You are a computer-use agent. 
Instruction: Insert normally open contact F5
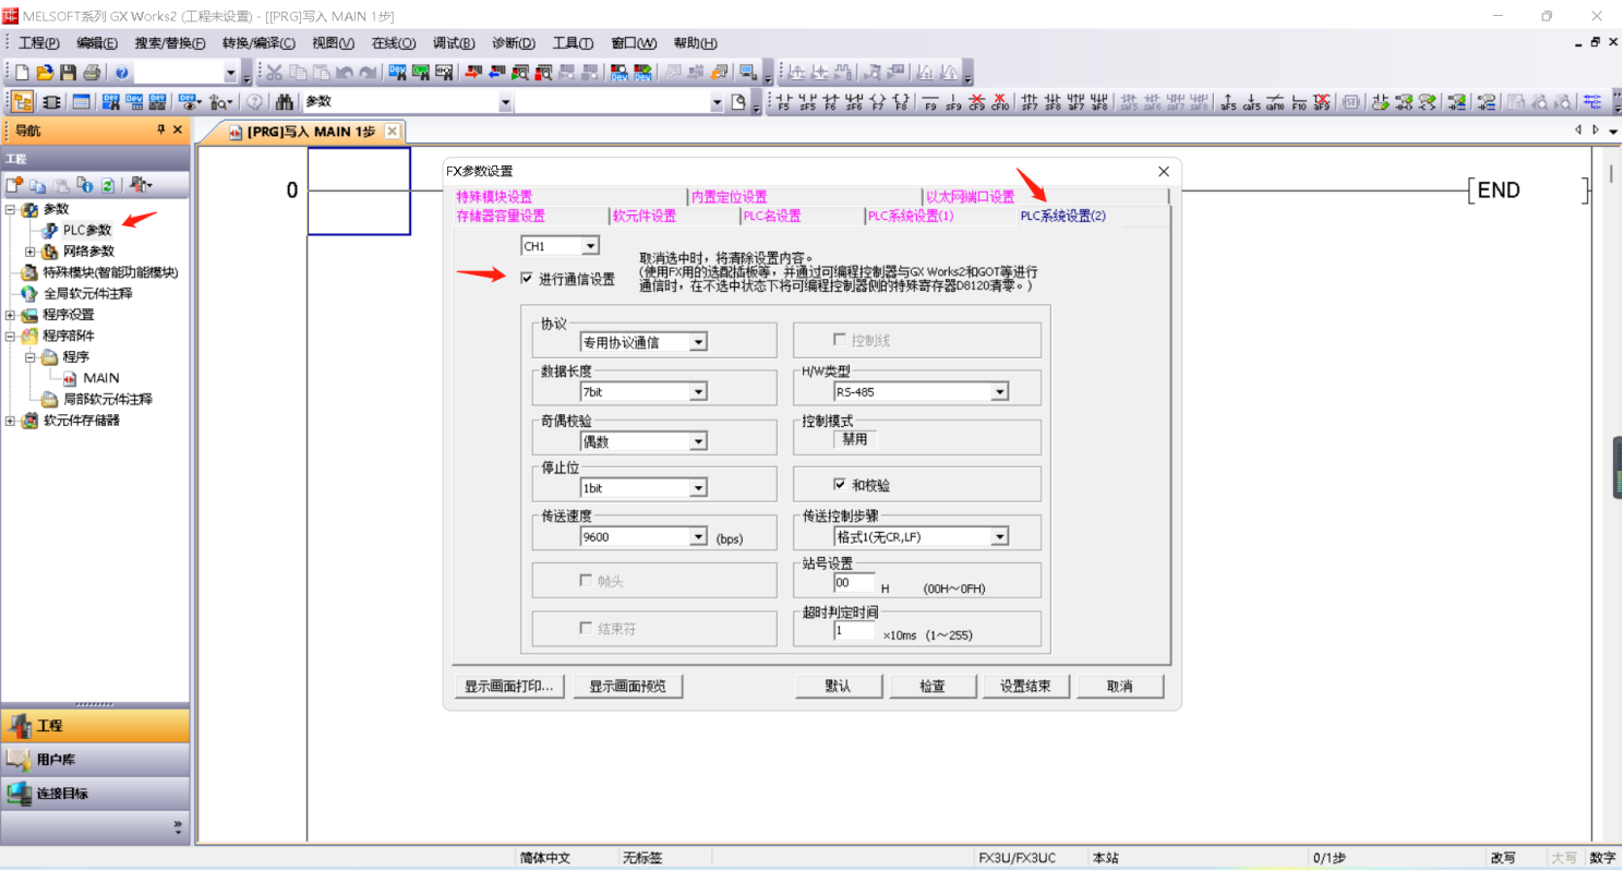point(784,102)
